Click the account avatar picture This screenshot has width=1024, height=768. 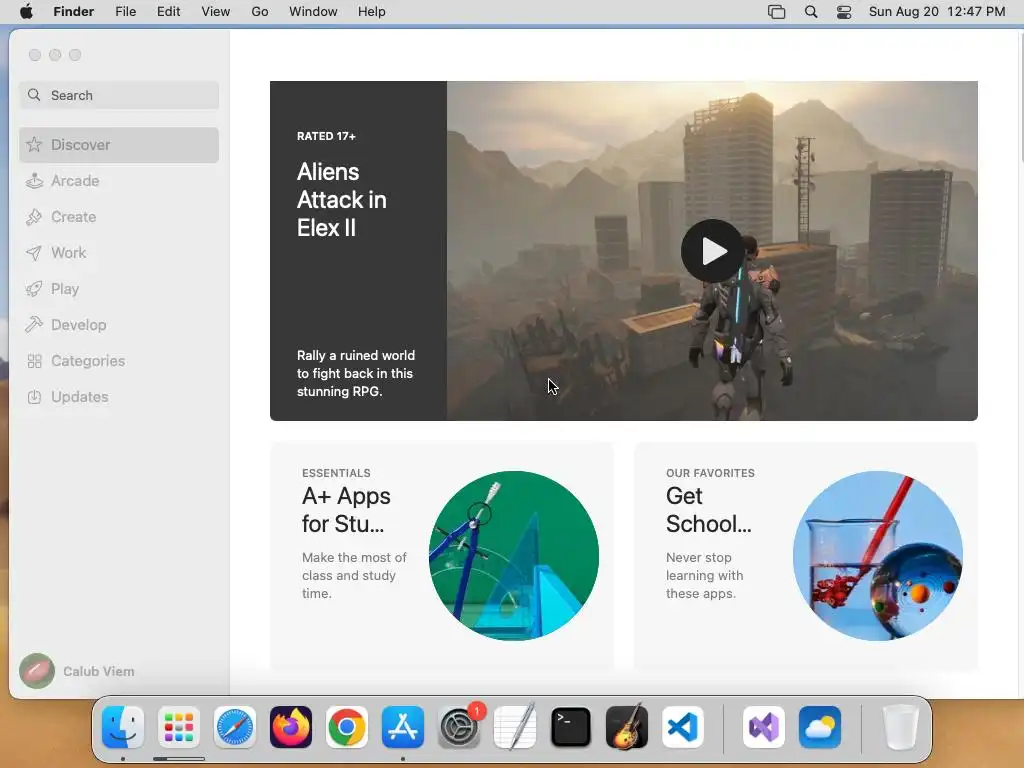coord(37,671)
